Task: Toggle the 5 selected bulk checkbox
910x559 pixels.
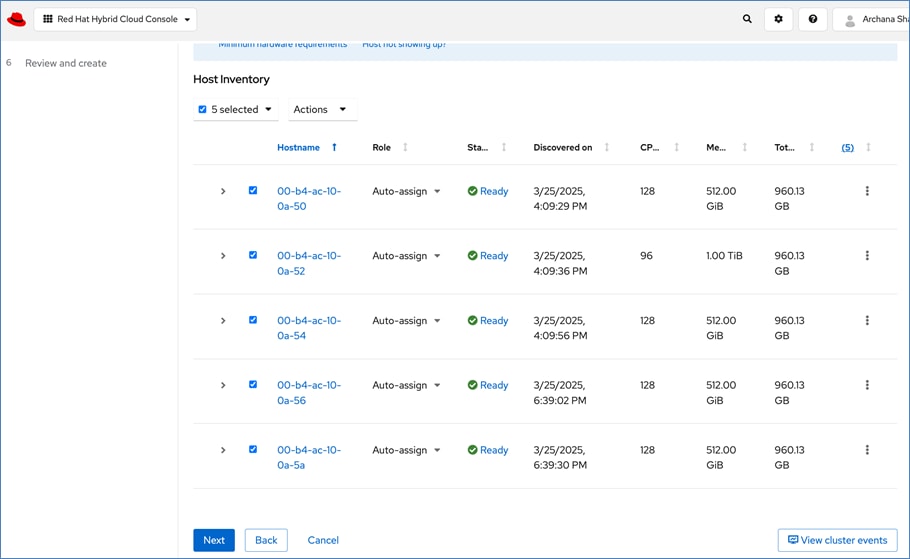Action: [x=202, y=109]
